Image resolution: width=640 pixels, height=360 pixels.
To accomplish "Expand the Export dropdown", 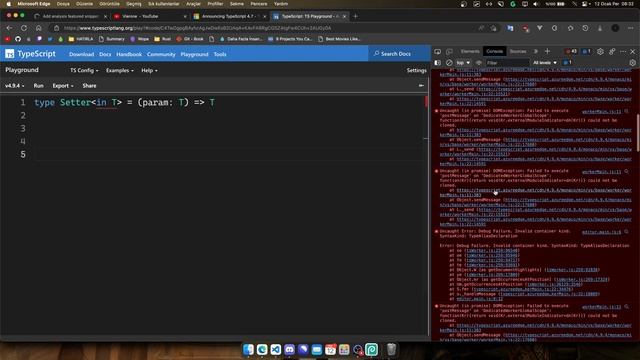I will (63, 86).
